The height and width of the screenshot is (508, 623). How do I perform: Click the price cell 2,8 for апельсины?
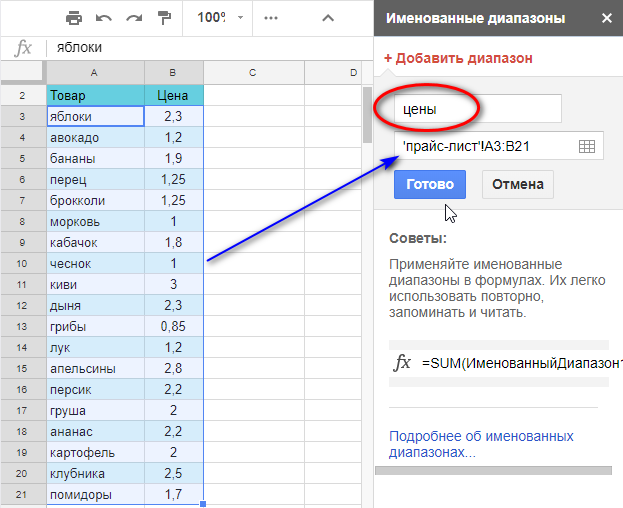pyautogui.click(x=174, y=369)
